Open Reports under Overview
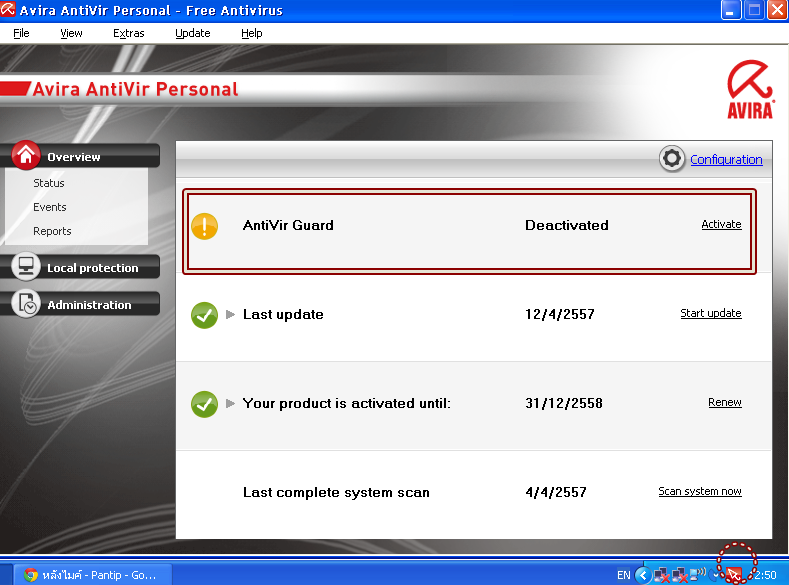The width and height of the screenshot is (789, 585). (52, 231)
